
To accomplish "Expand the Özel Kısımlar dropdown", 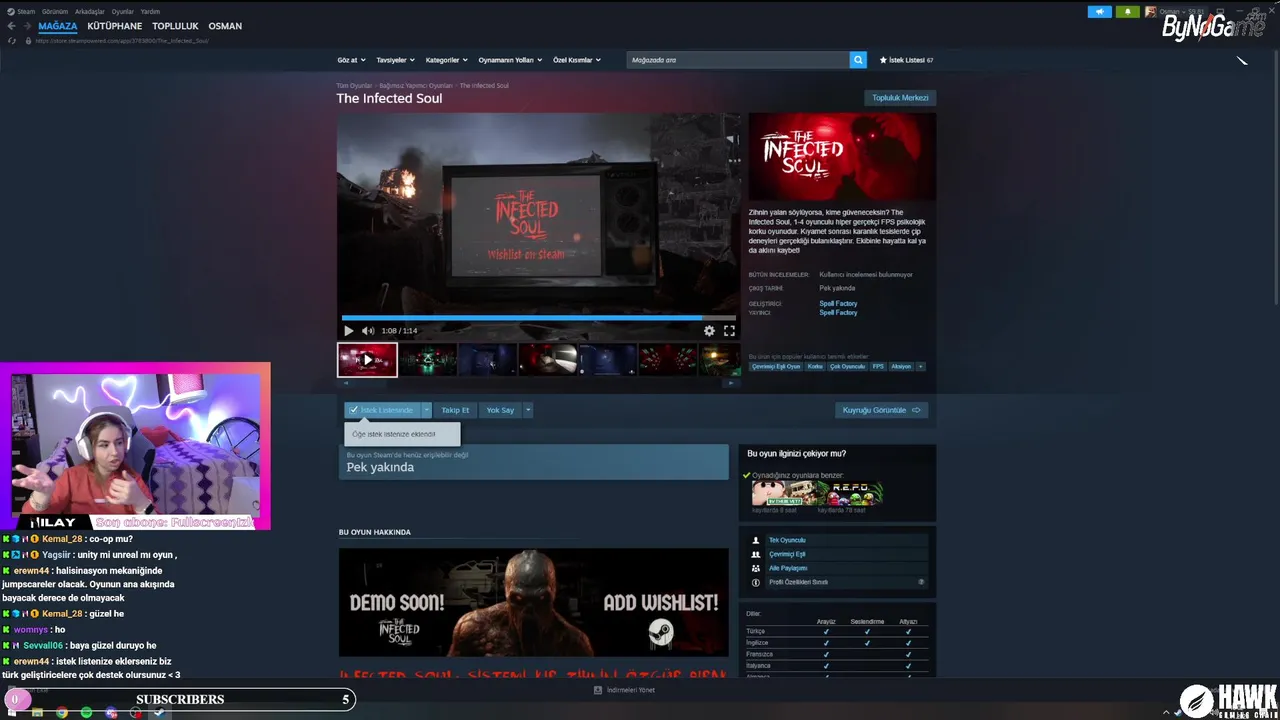I will 577,60.
